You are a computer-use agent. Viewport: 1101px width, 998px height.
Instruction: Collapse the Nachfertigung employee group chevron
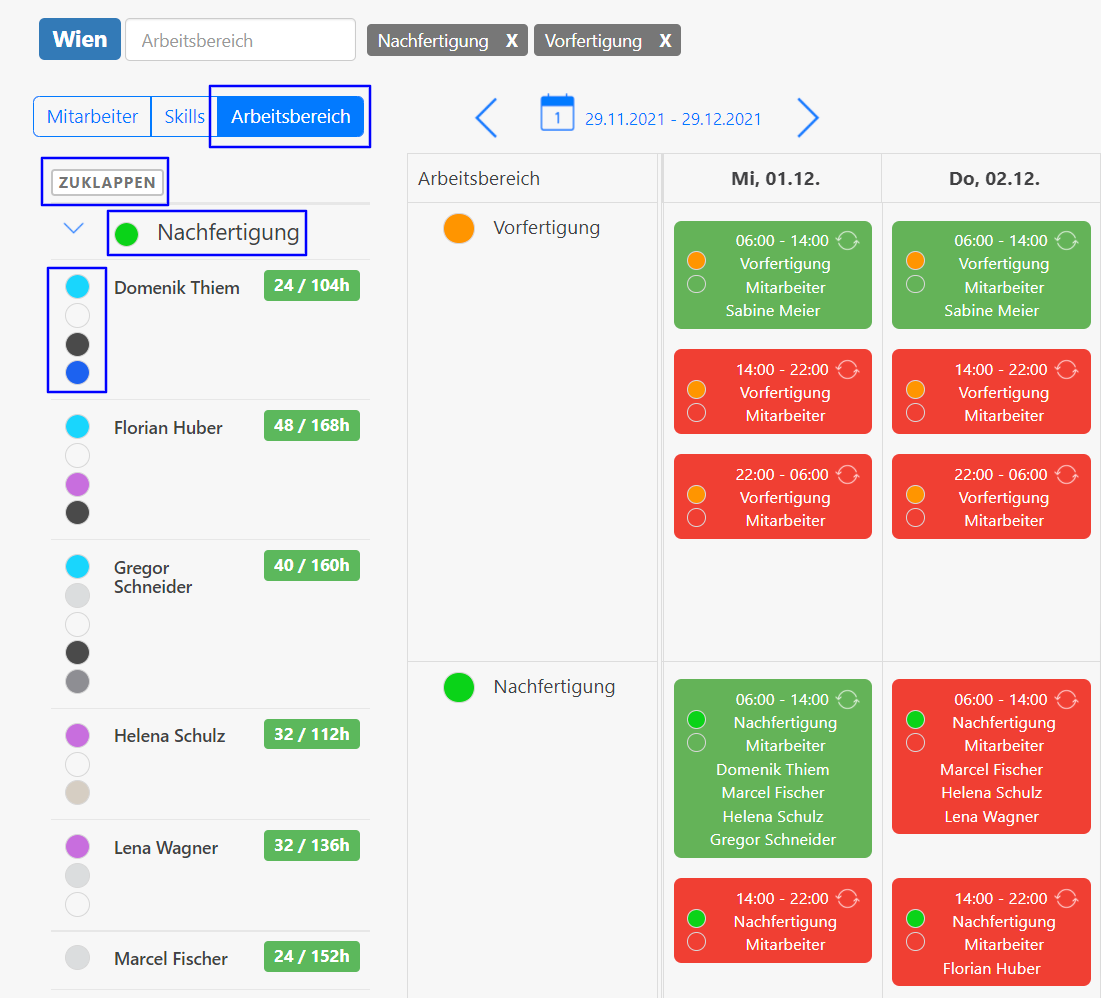(x=73, y=229)
